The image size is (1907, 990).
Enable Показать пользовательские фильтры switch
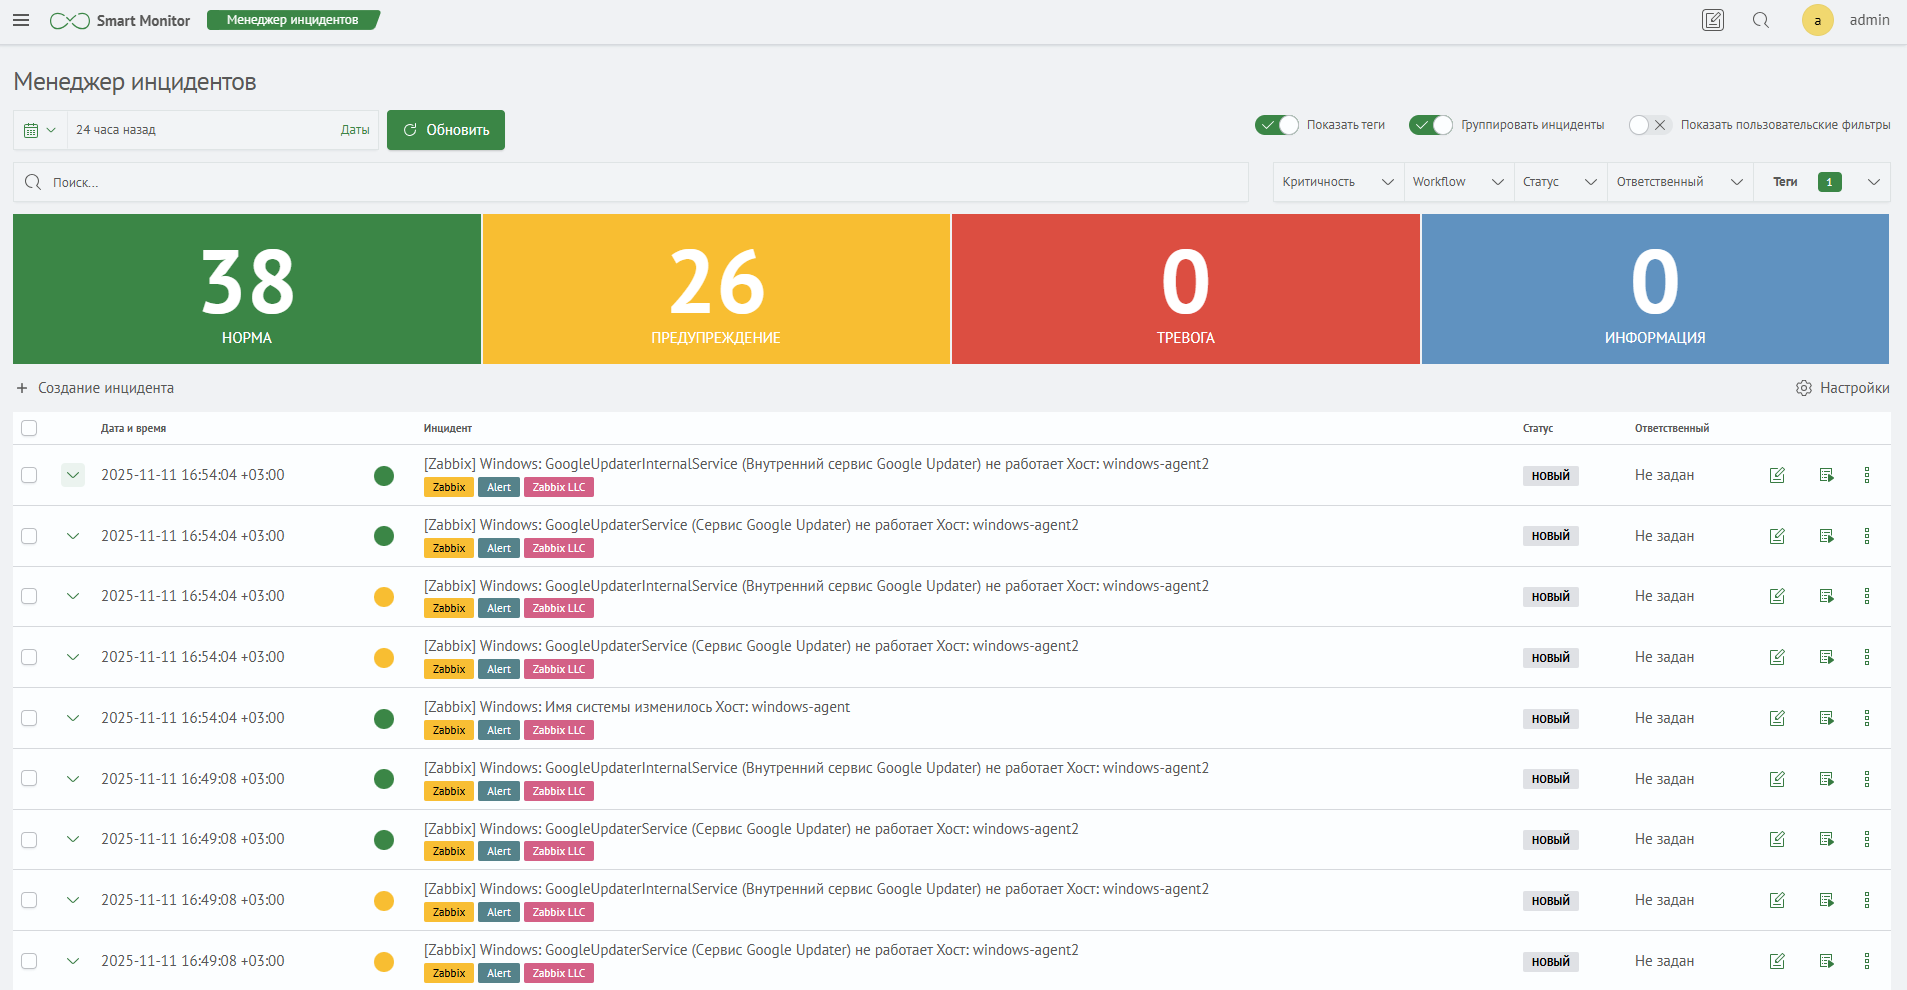pos(1648,125)
